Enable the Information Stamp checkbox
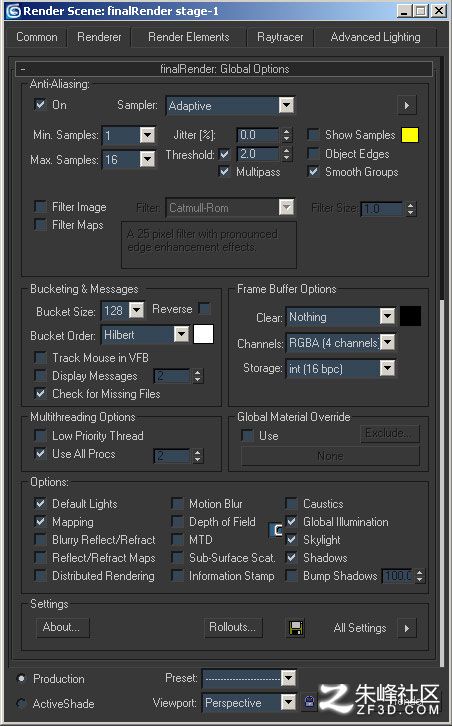The height and width of the screenshot is (726, 452). click(x=177, y=576)
